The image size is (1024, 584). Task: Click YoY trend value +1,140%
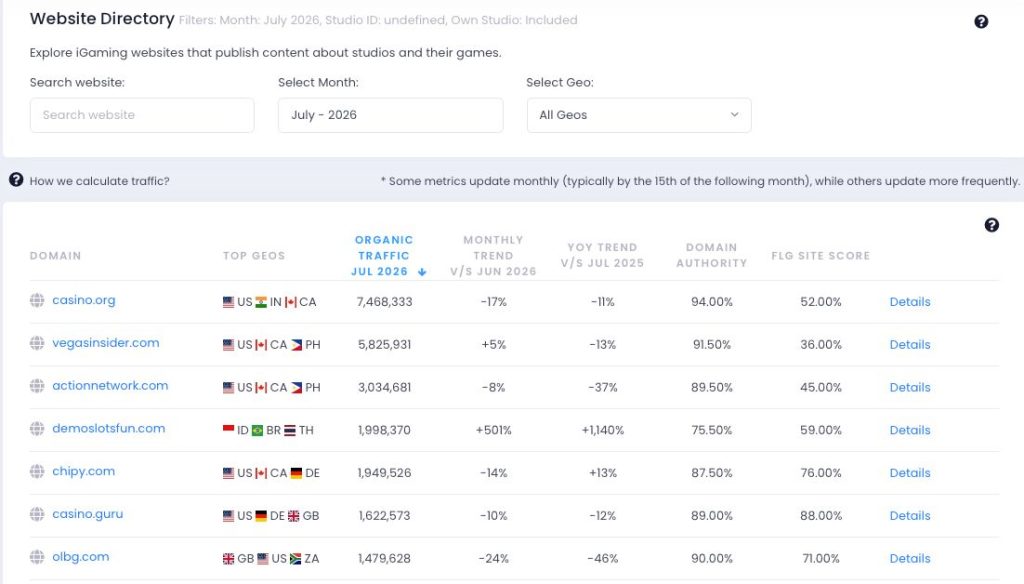603,430
